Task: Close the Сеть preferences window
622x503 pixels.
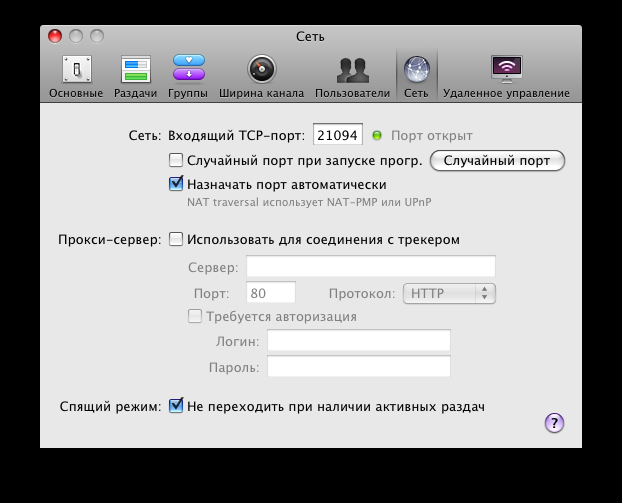Action: click(x=55, y=36)
